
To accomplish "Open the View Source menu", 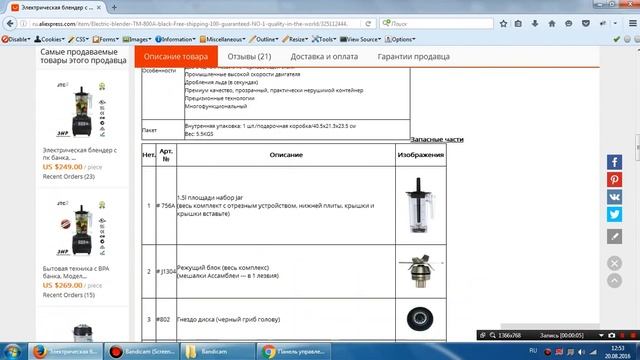I will (x=360, y=39).
